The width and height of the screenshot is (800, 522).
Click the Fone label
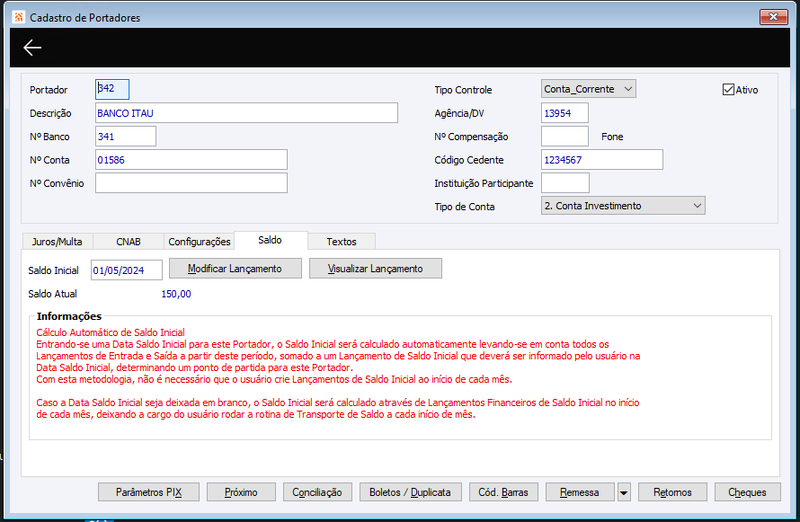(x=612, y=137)
